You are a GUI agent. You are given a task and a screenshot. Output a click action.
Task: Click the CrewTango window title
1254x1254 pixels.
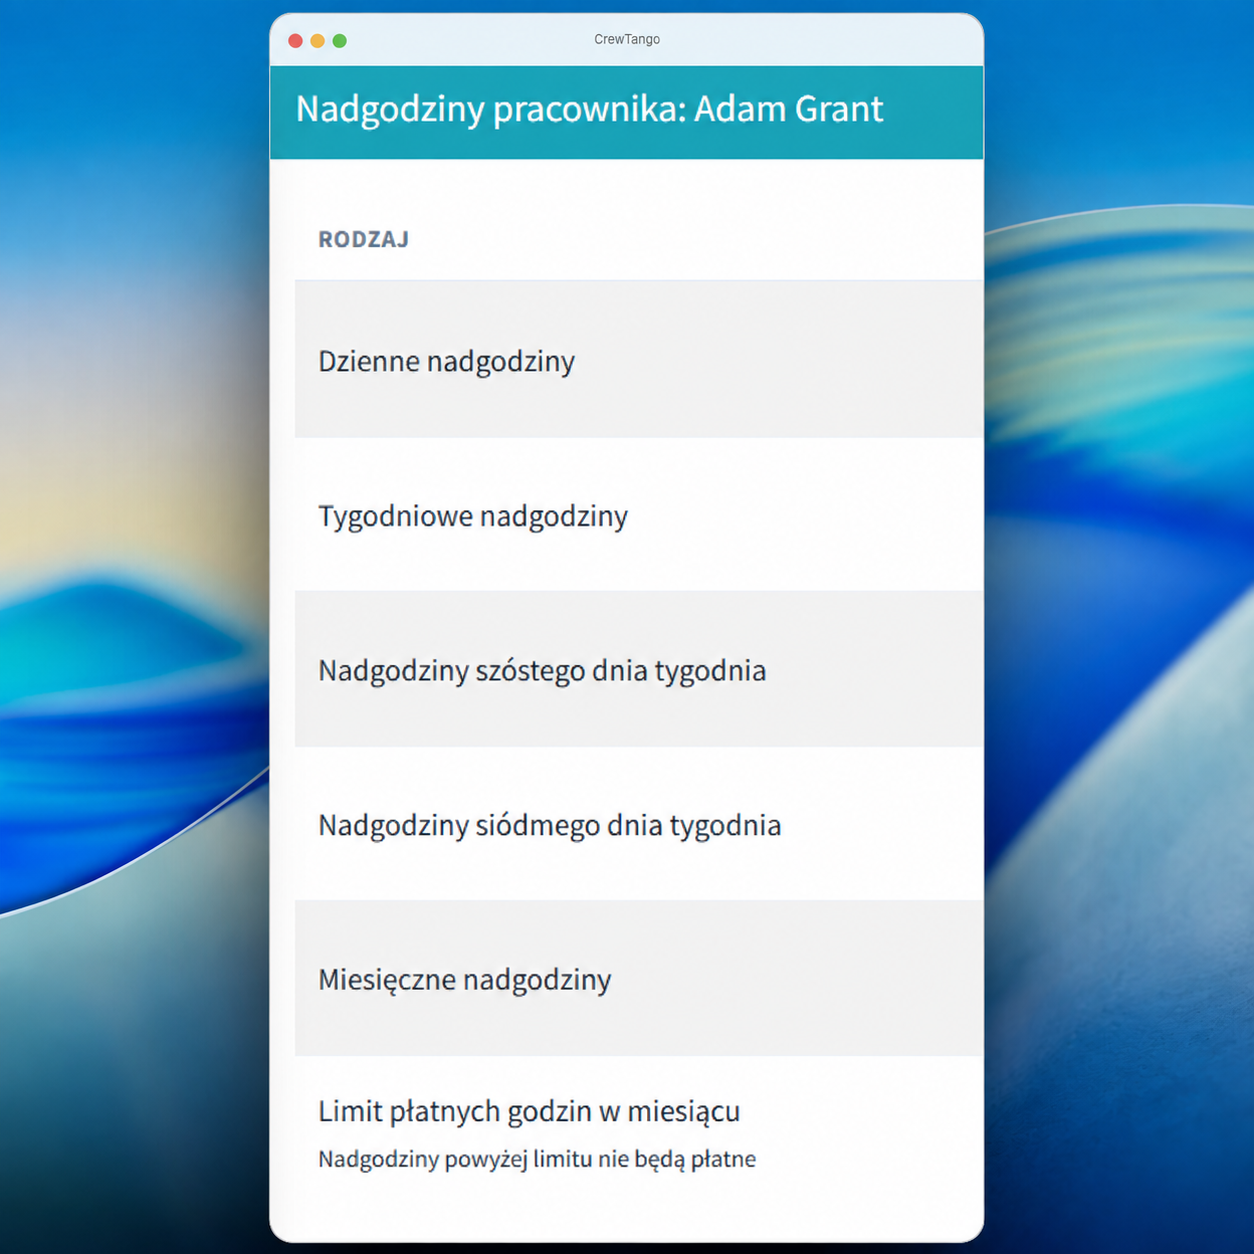[627, 40]
